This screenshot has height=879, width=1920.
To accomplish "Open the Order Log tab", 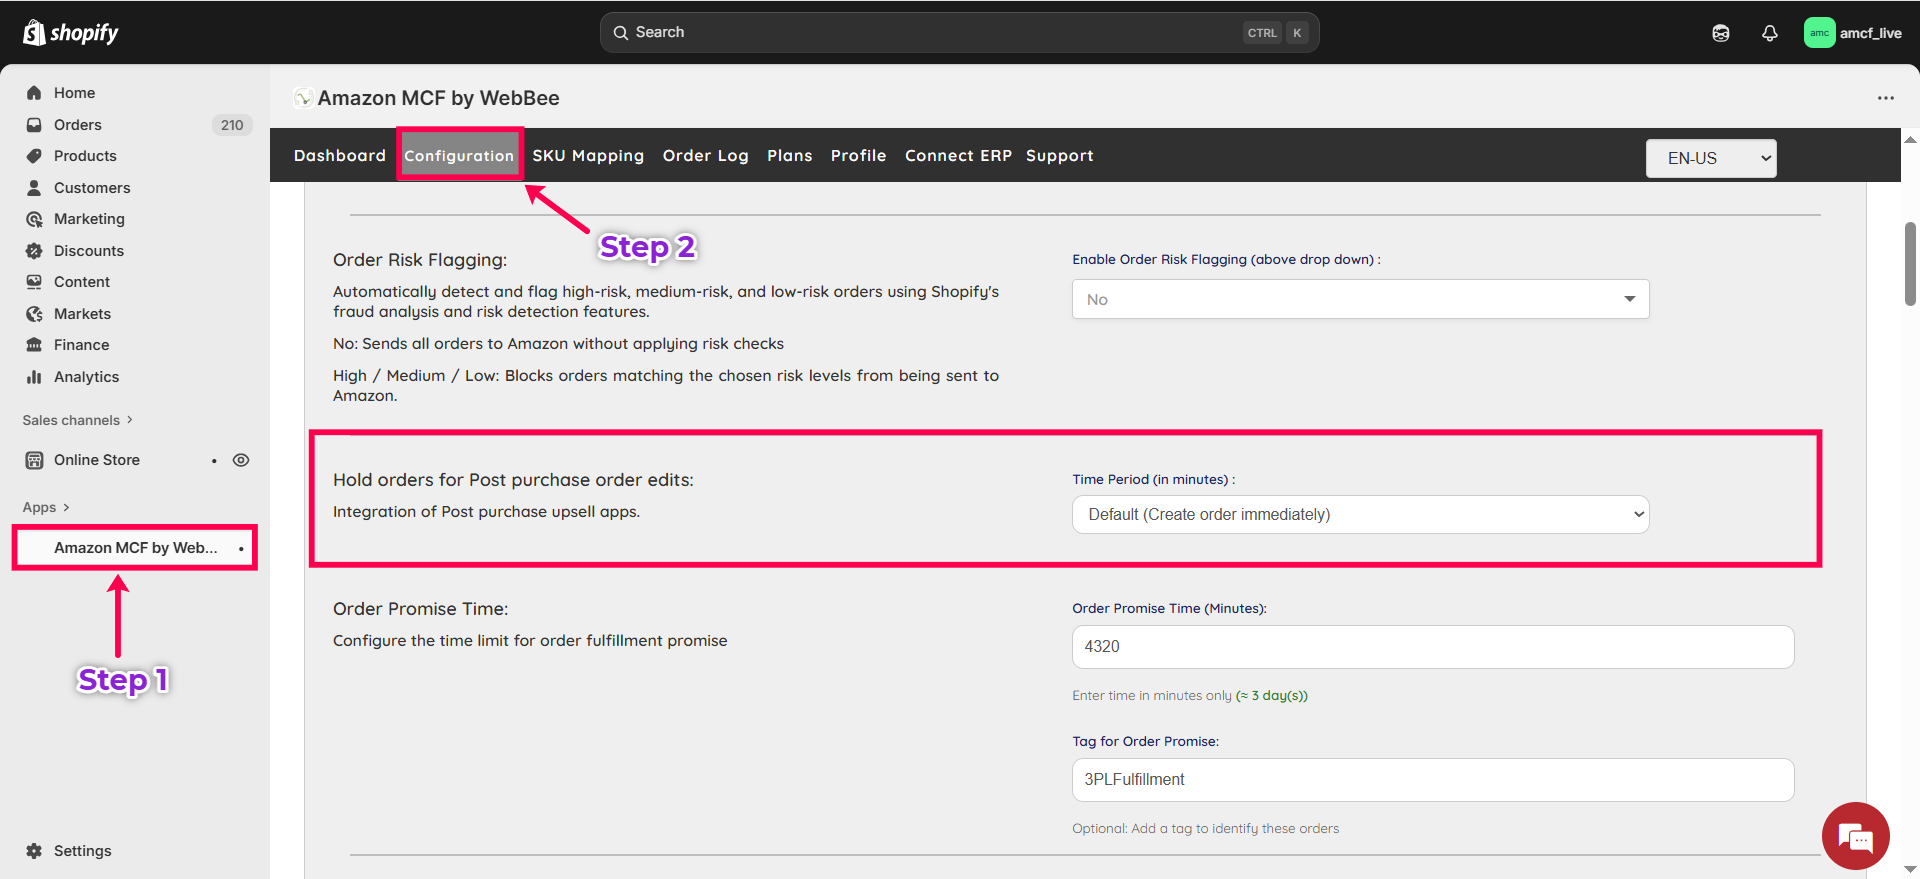I will pyautogui.click(x=705, y=156).
